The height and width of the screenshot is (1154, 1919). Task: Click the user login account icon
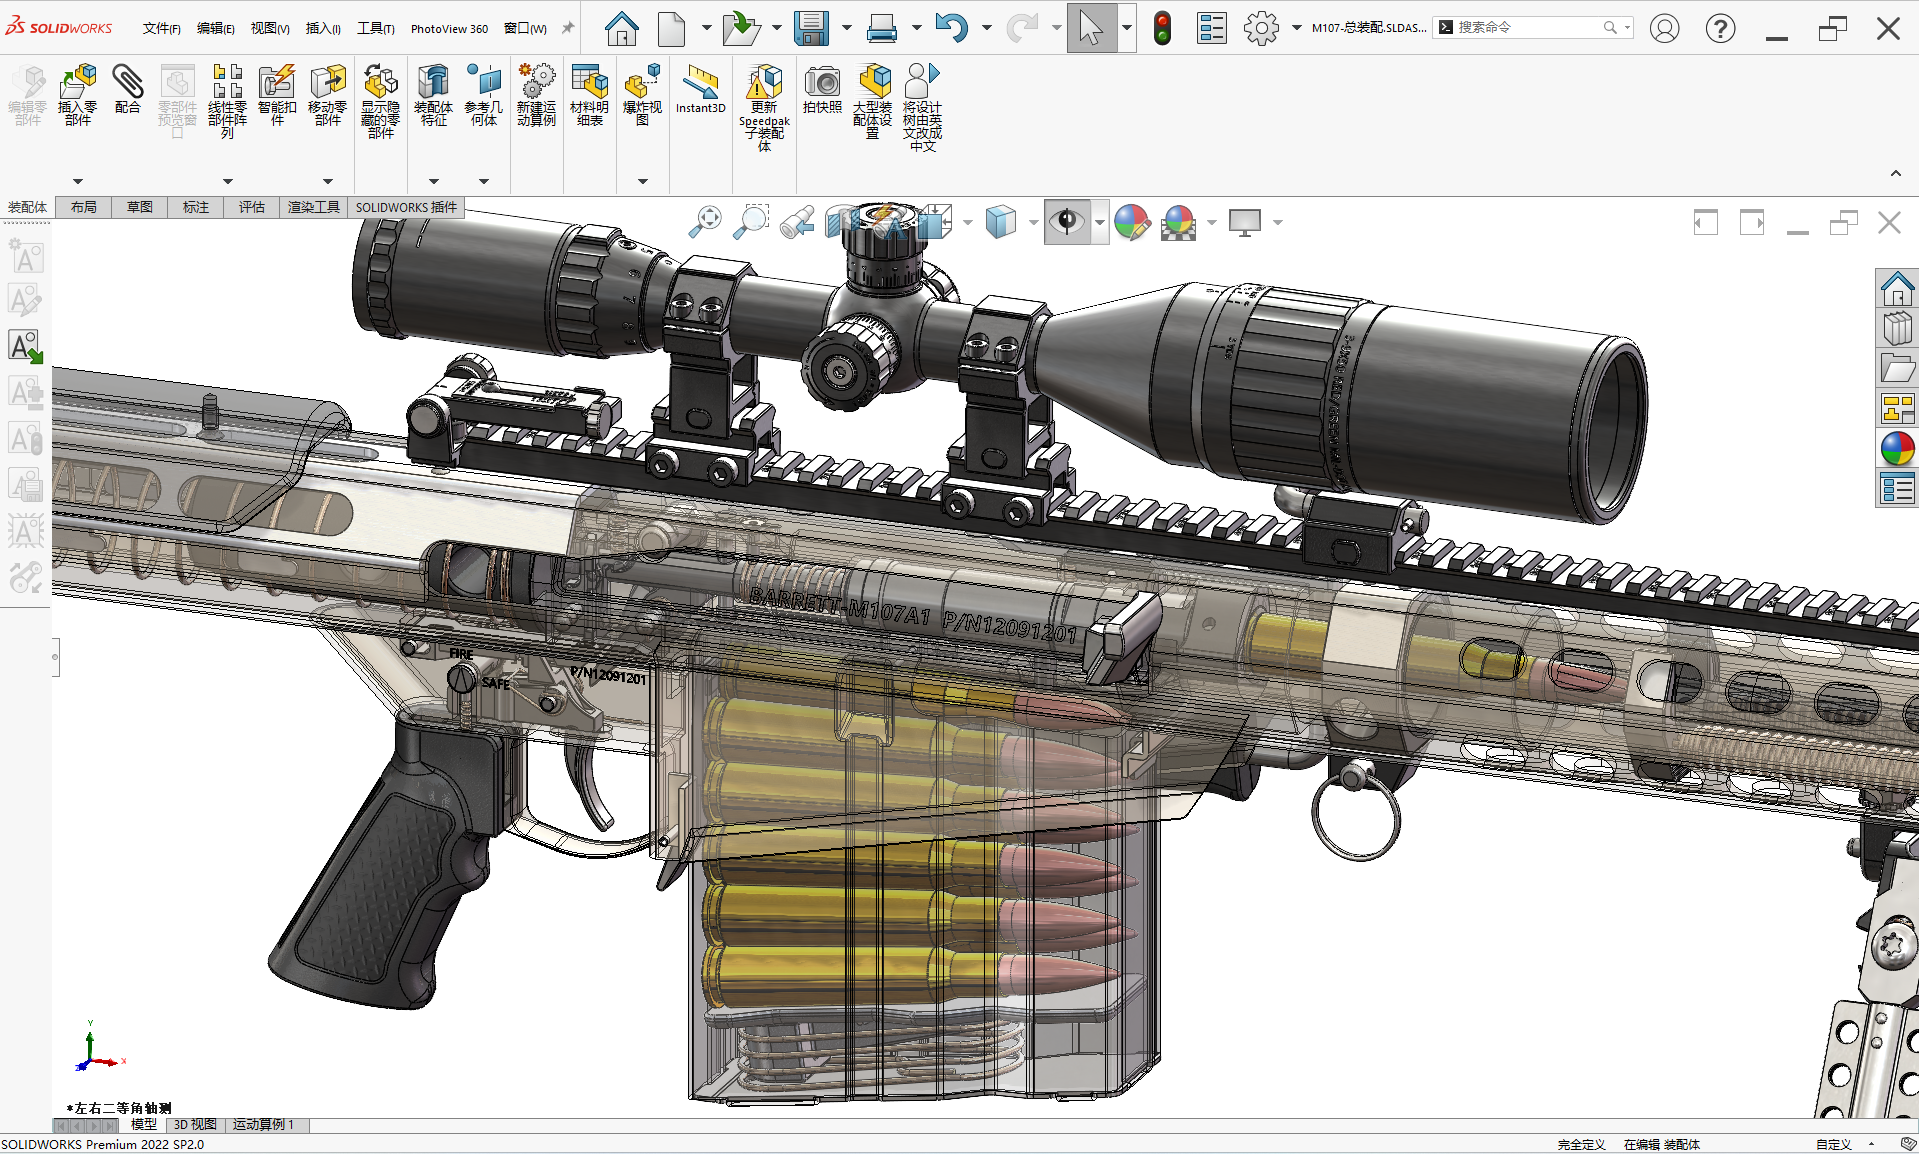tap(1664, 28)
